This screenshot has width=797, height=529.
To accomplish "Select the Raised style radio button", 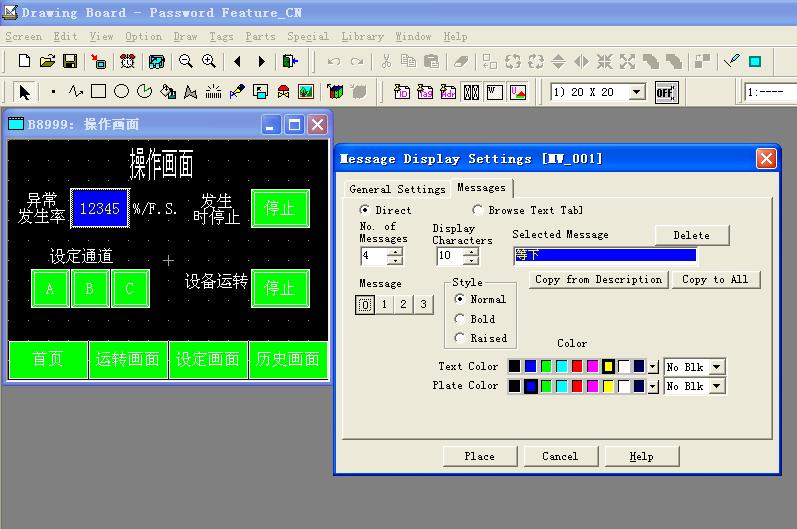I will (x=460, y=338).
